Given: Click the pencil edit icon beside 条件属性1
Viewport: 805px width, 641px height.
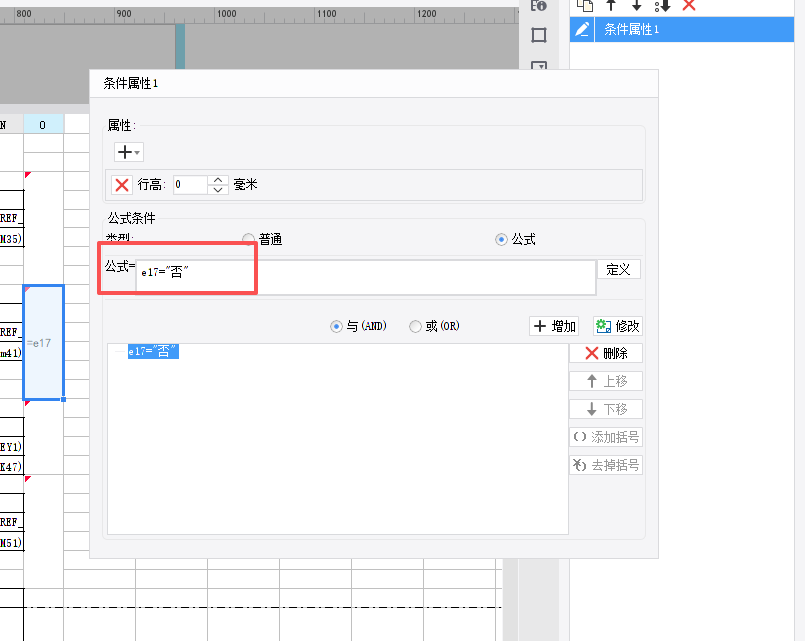Looking at the screenshot, I should point(582,29).
